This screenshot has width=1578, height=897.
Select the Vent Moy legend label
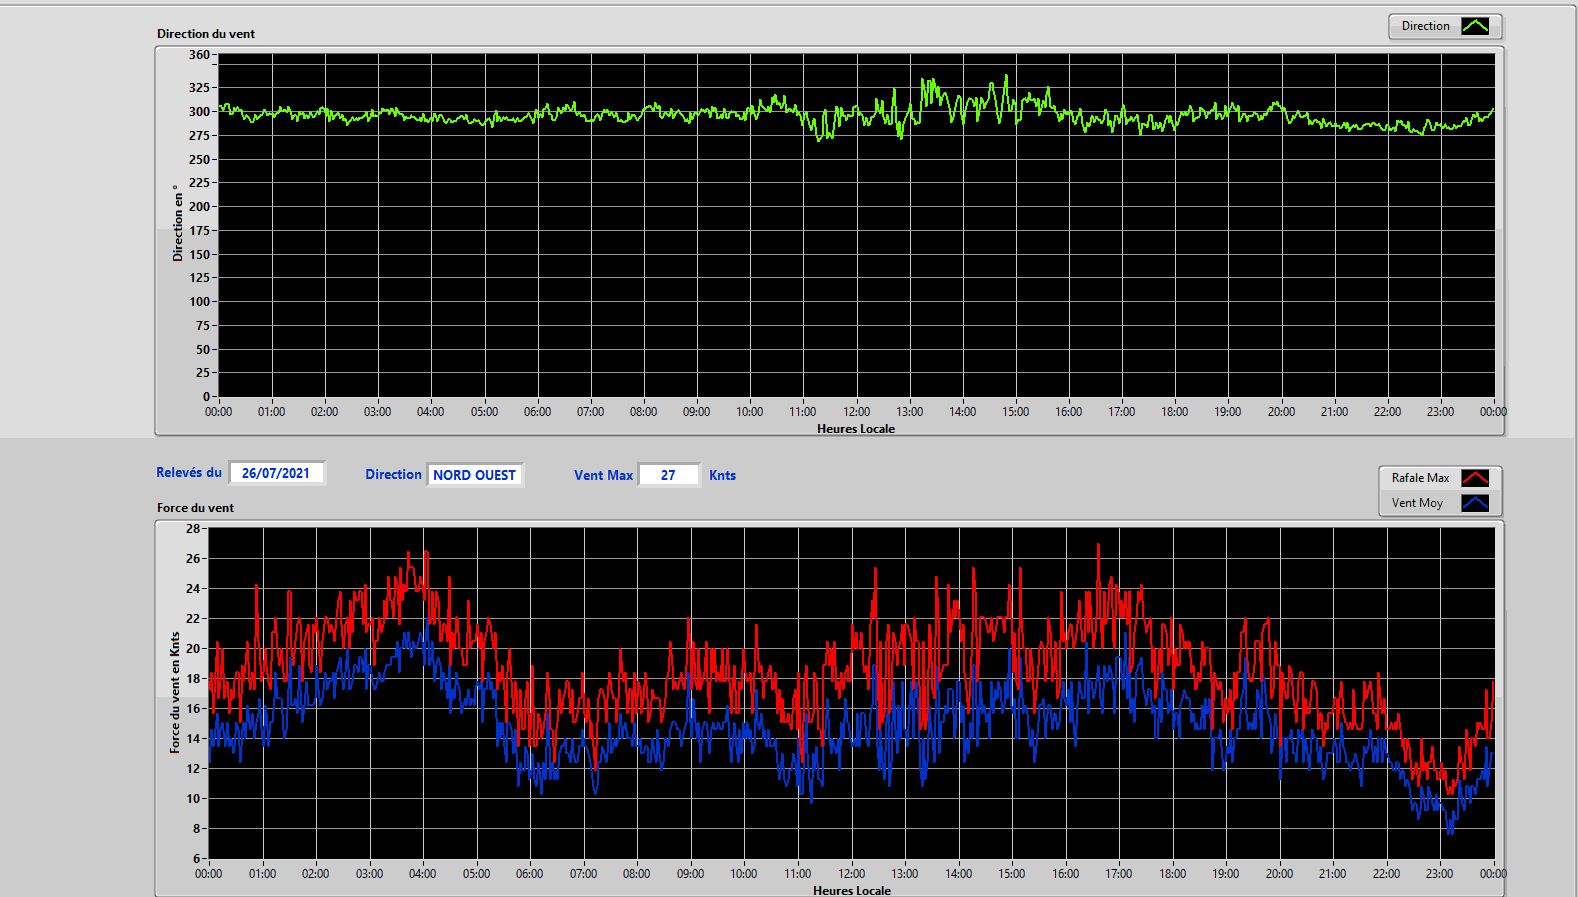[x=1417, y=503]
